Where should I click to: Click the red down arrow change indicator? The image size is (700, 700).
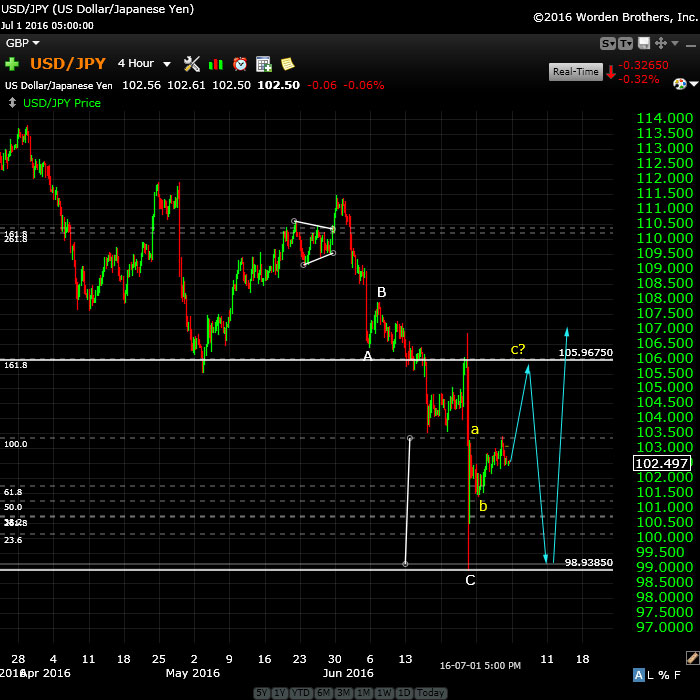click(611, 71)
